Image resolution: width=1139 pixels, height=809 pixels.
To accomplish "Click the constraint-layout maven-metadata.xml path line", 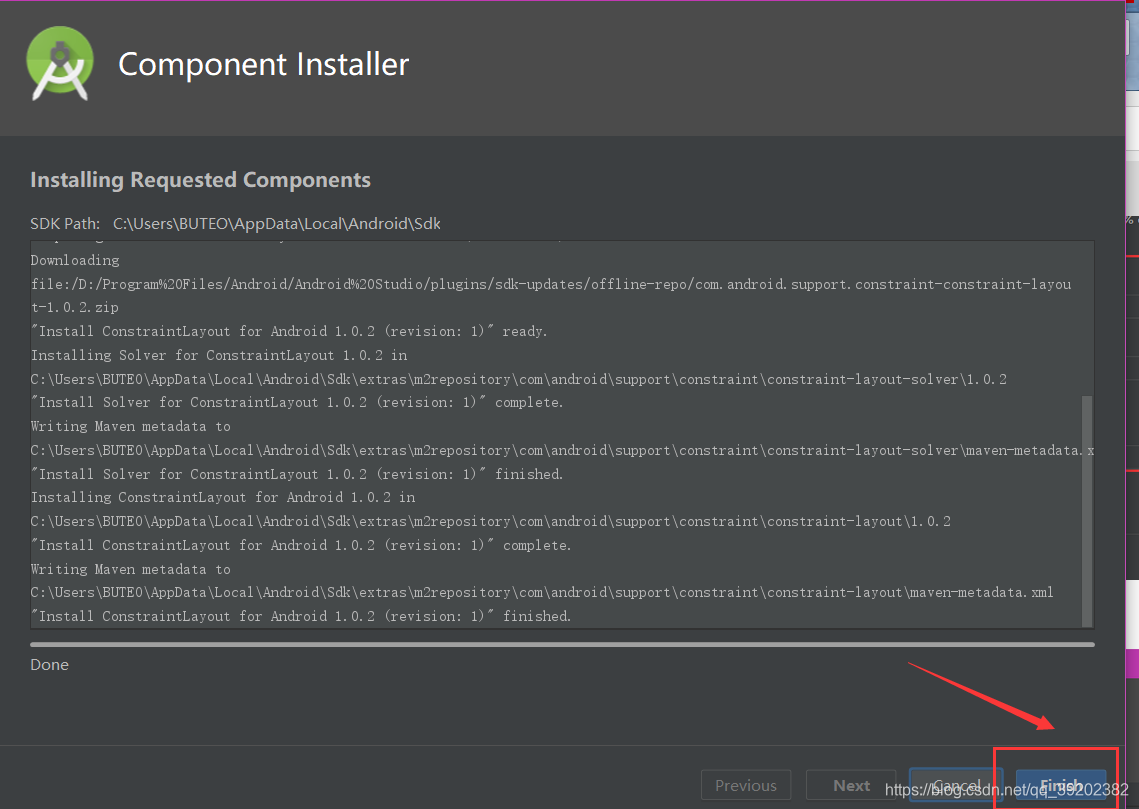I will [542, 593].
